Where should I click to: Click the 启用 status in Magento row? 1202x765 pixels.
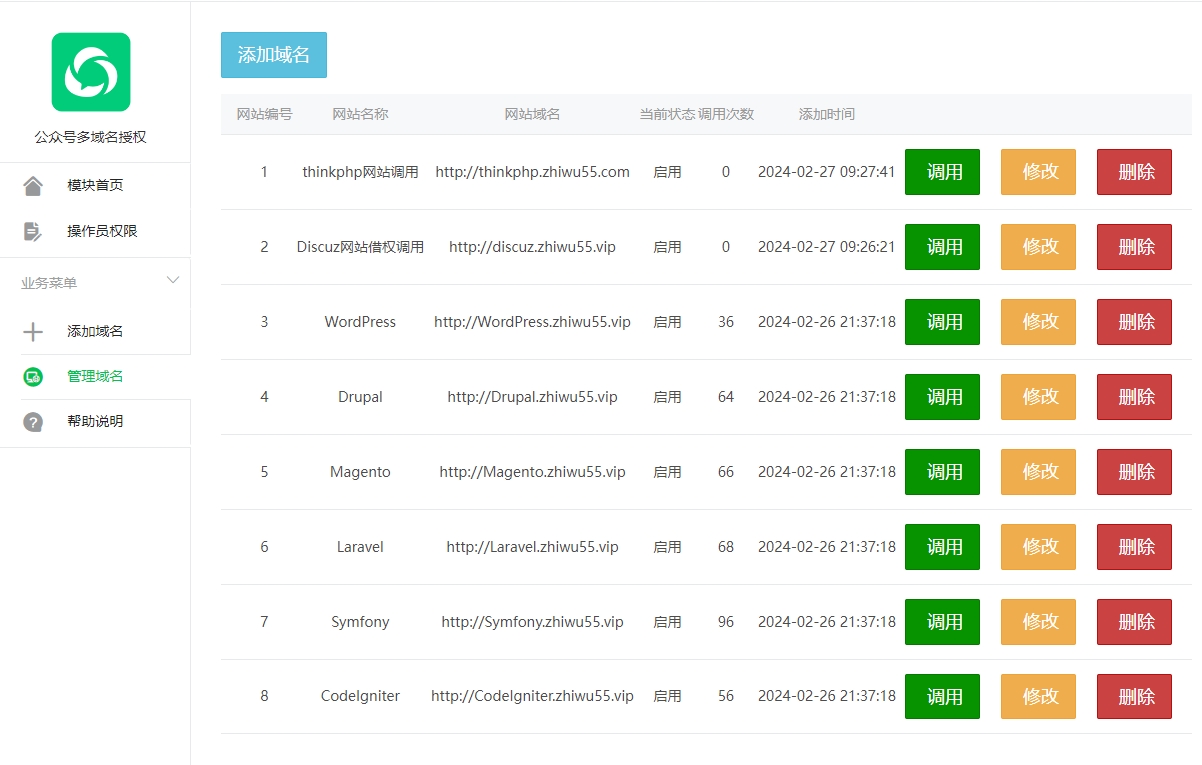(667, 472)
